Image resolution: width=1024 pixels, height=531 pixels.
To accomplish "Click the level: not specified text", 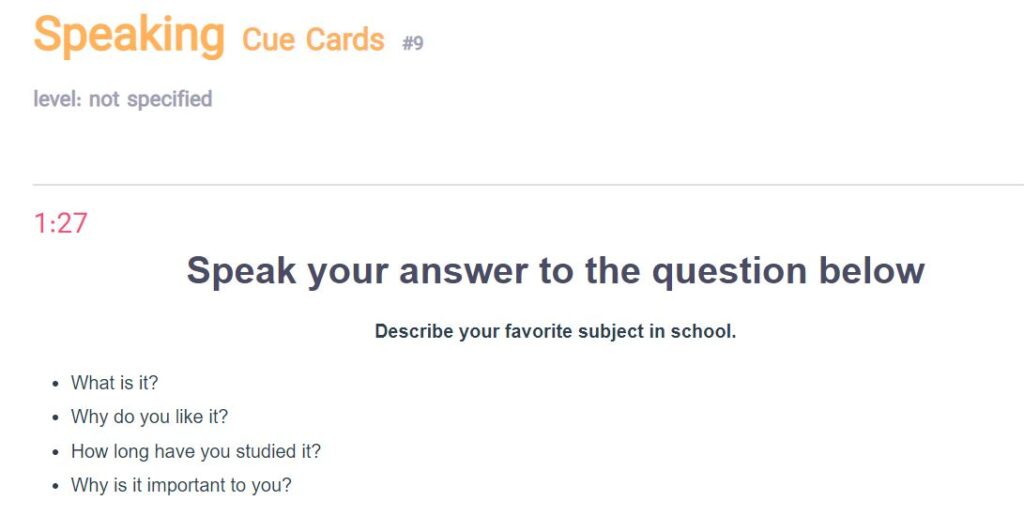I will [x=123, y=99].
